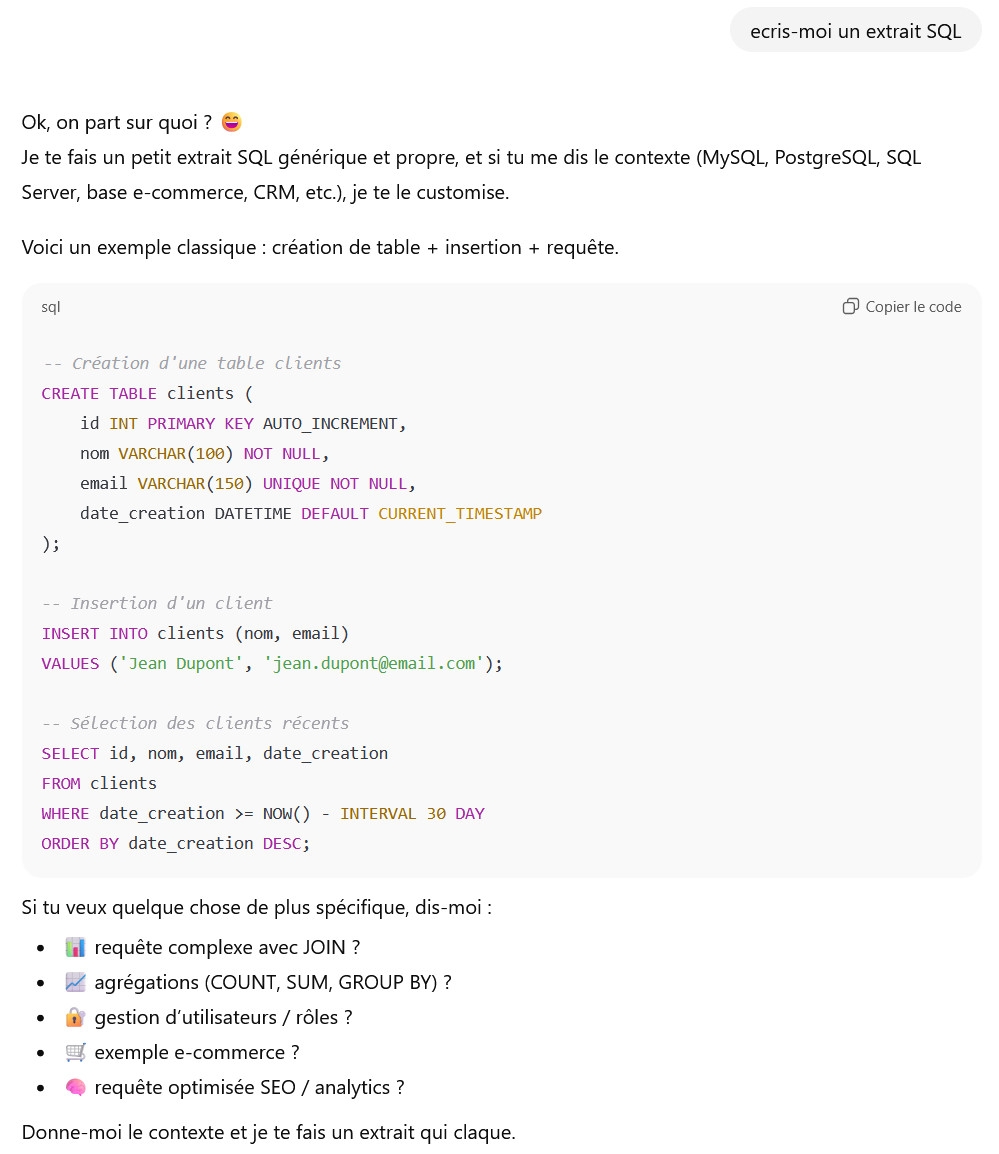Click the "-- Sélection des clients récents" comment
Screen dimensions: 999x1154
(195, 723)
